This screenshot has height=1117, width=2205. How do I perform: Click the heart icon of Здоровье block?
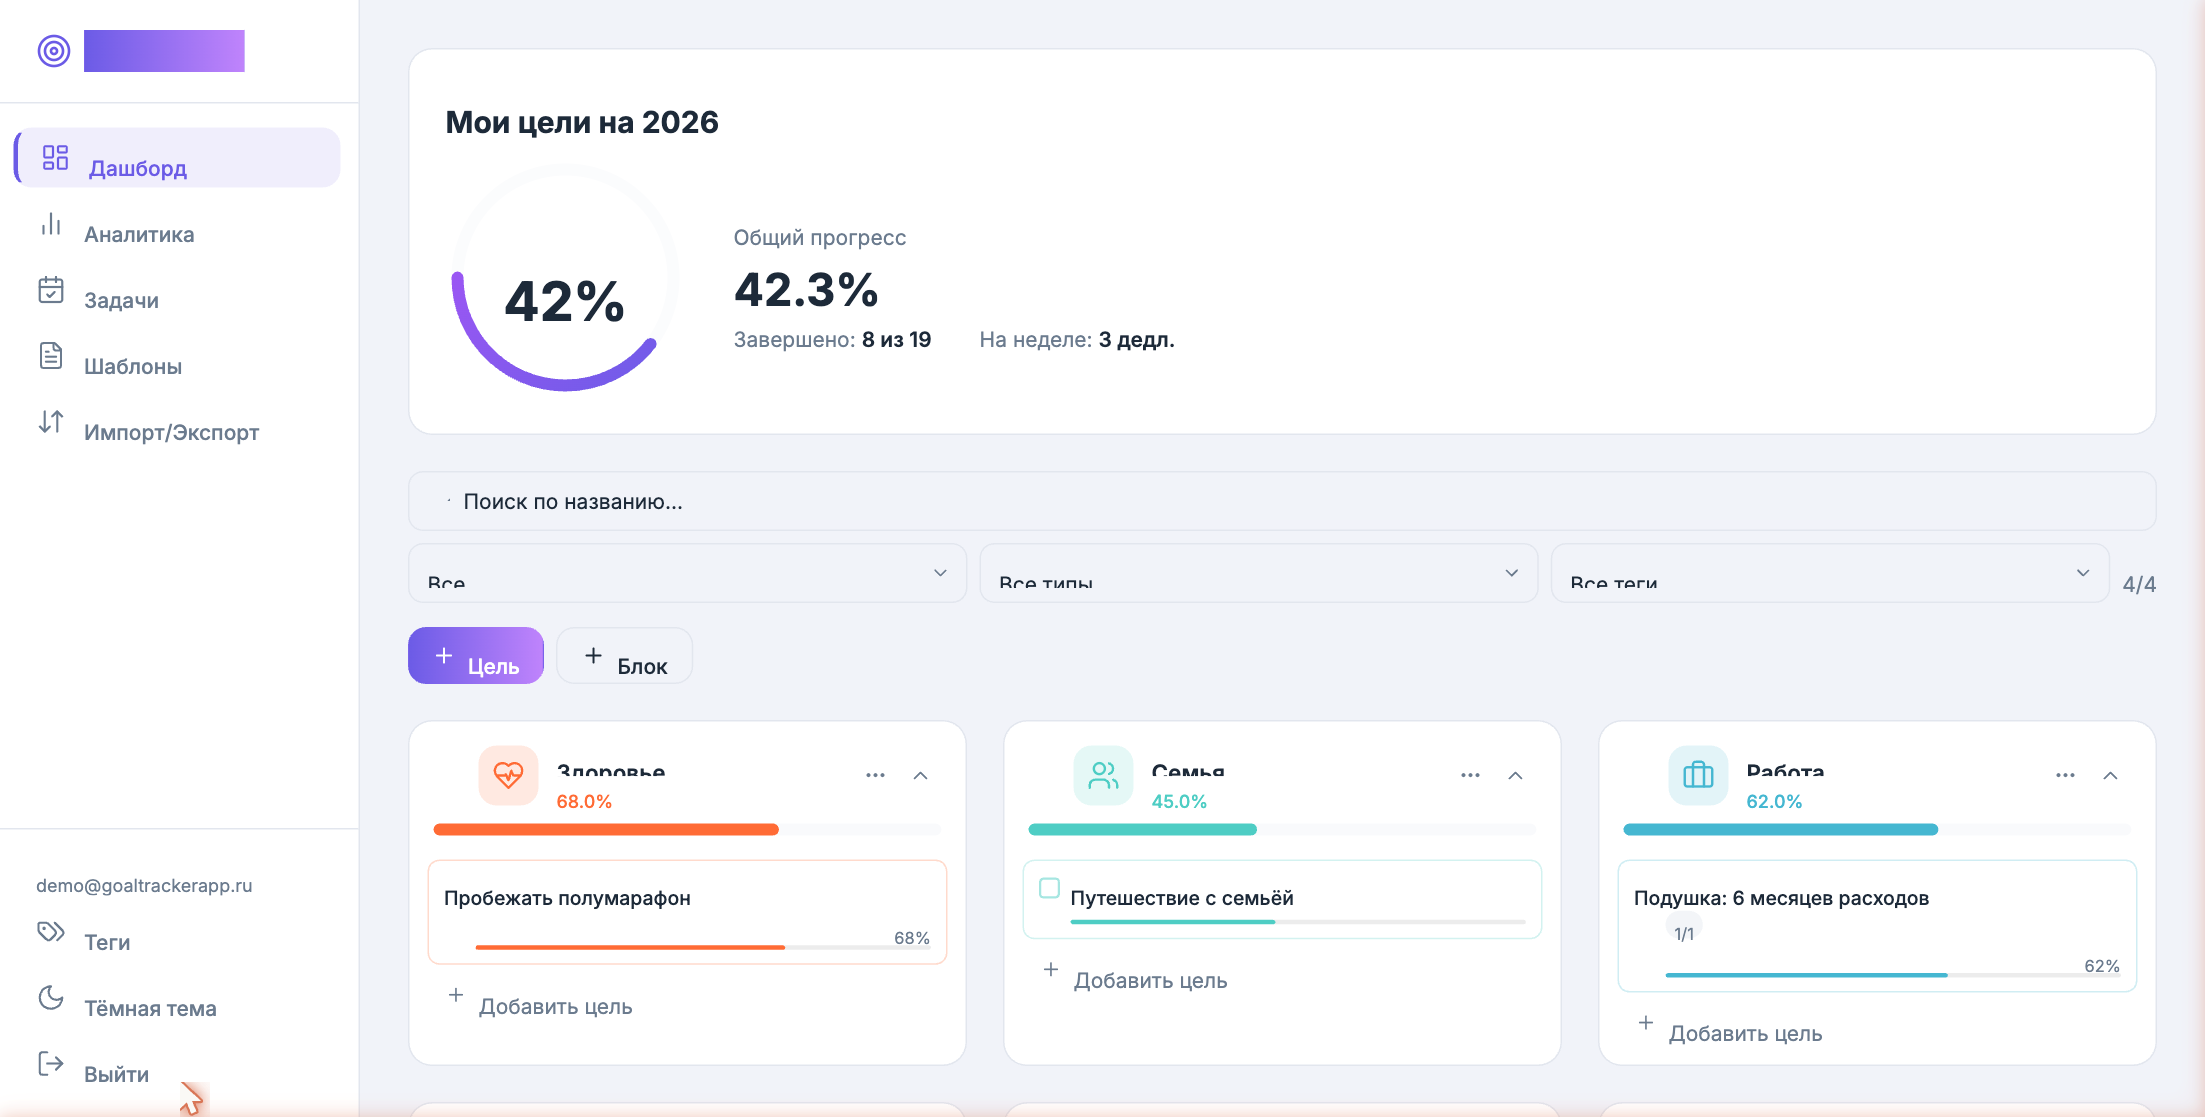click(508, 775)
